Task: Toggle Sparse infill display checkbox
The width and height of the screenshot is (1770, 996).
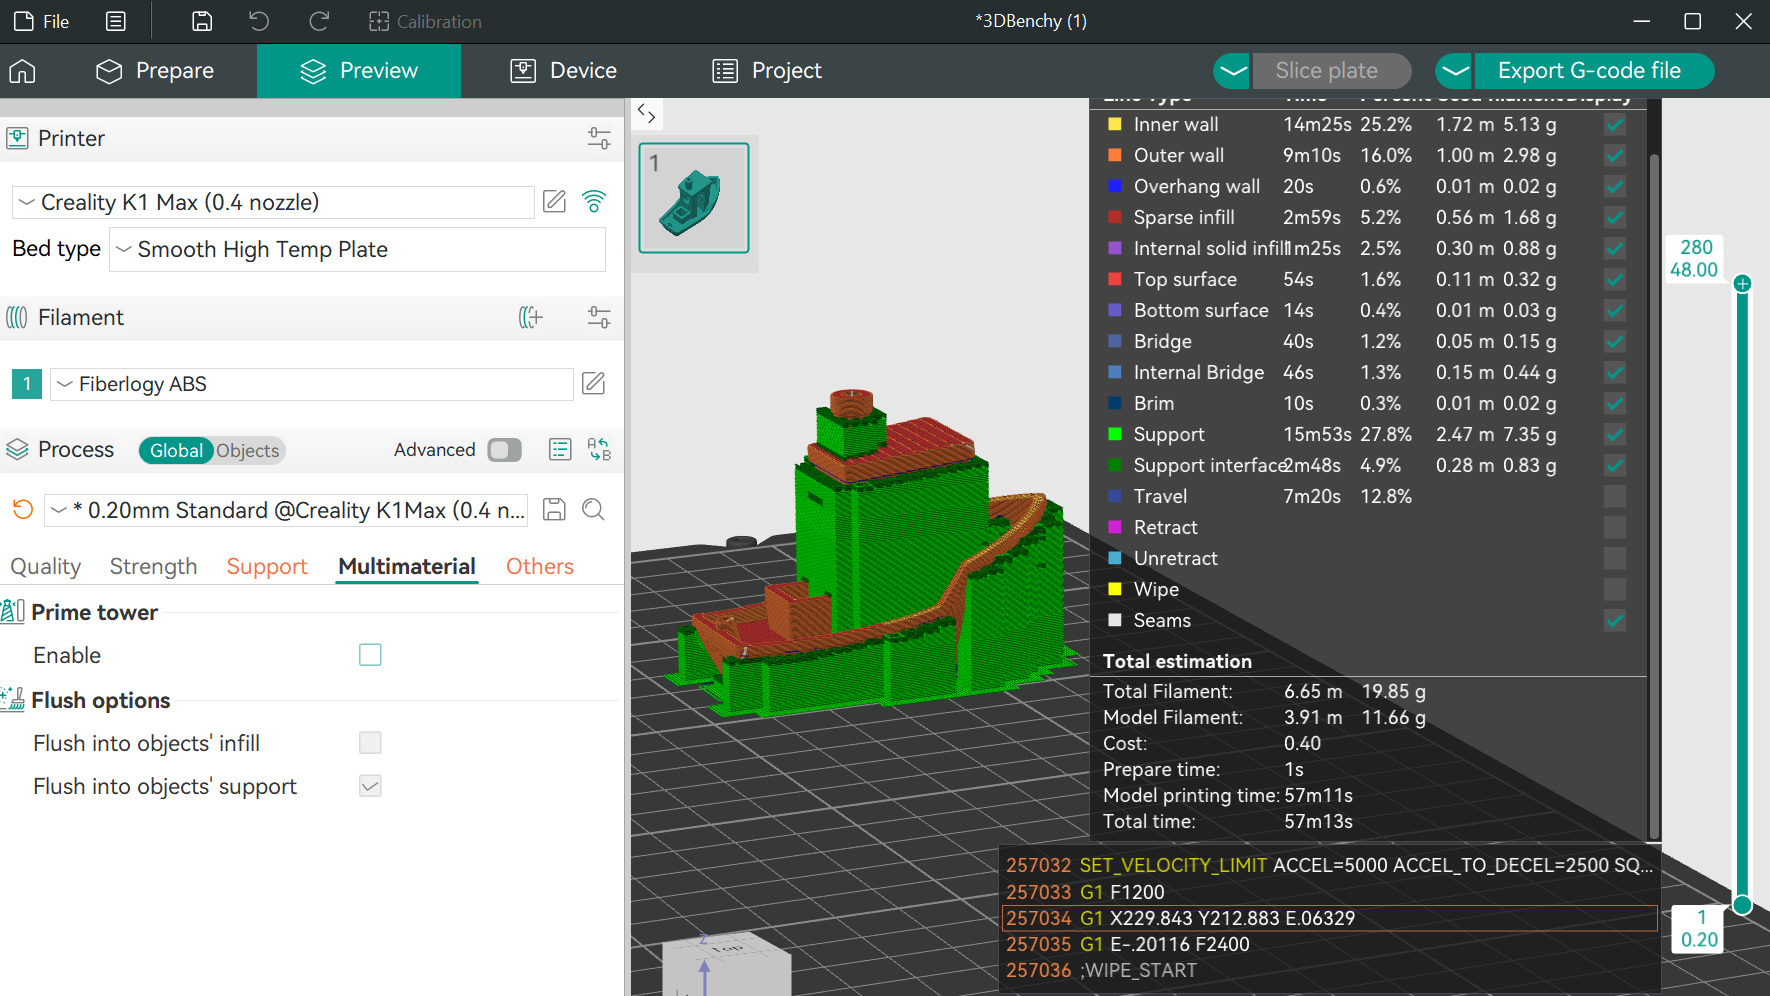Action: [1614, 218]
